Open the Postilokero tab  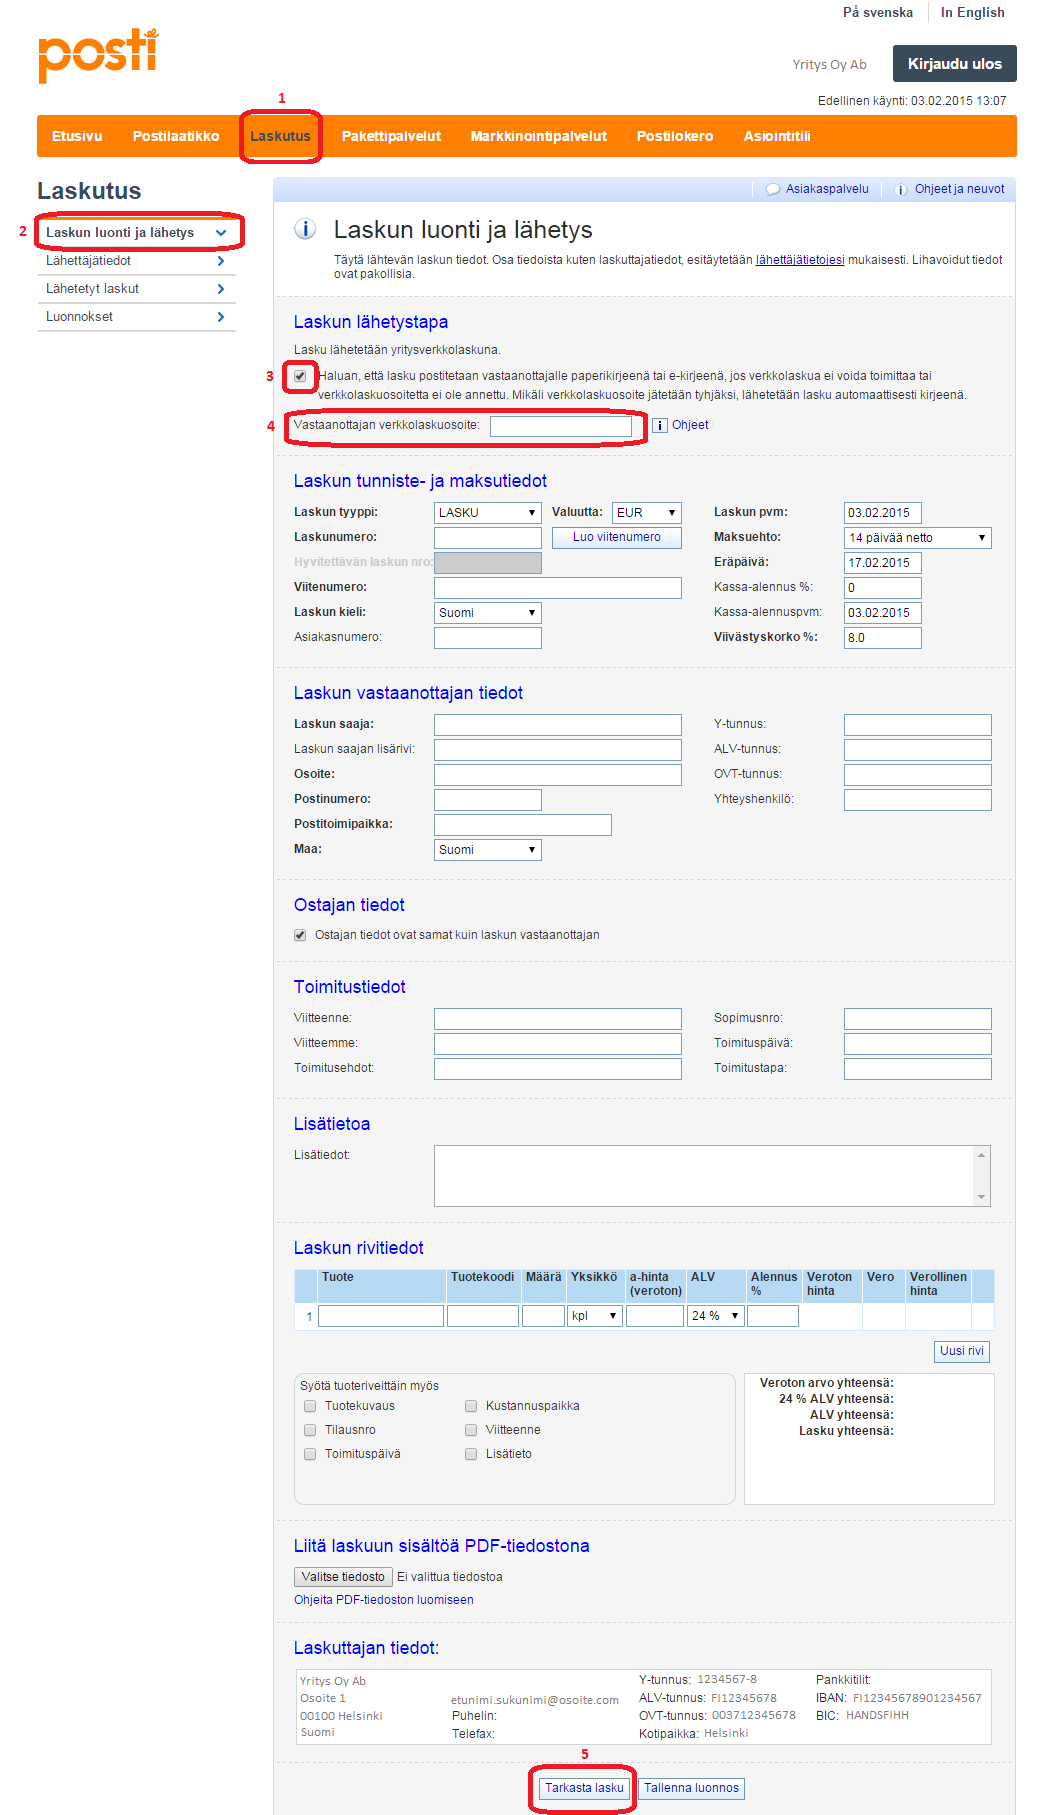click(x=675, y=136)
